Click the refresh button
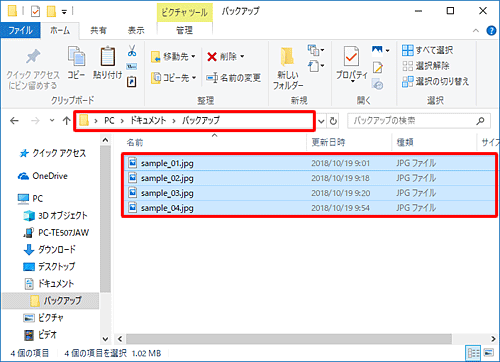The width and height of the screenshot is (500, 362). [x=333, y=121]
